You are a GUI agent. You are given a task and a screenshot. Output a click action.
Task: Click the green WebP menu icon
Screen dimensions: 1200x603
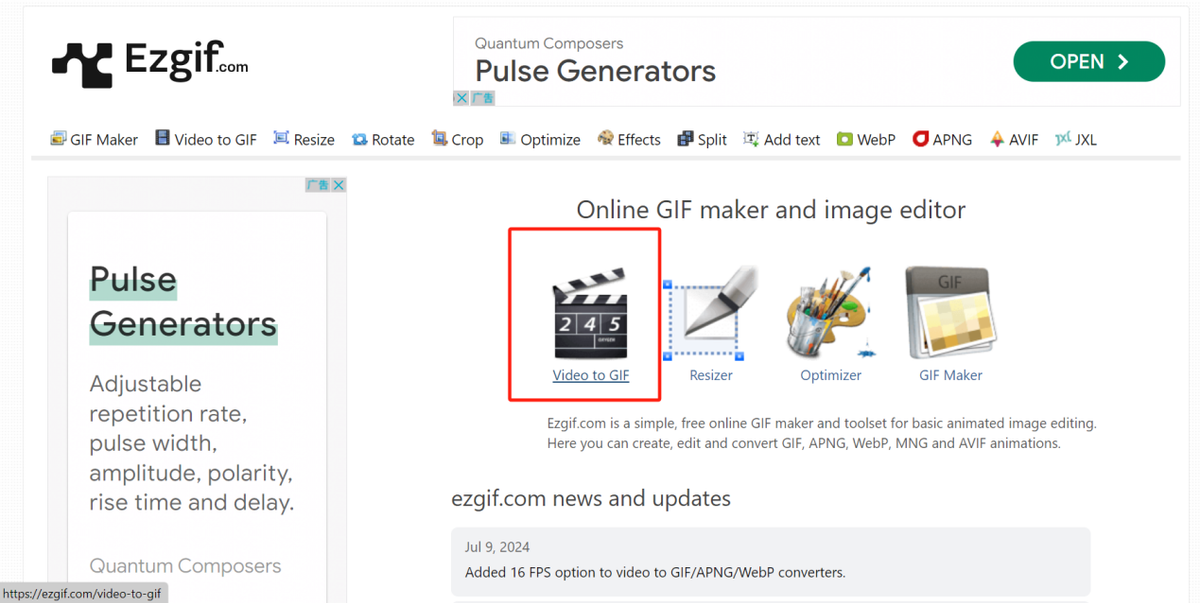click(844, 139)
